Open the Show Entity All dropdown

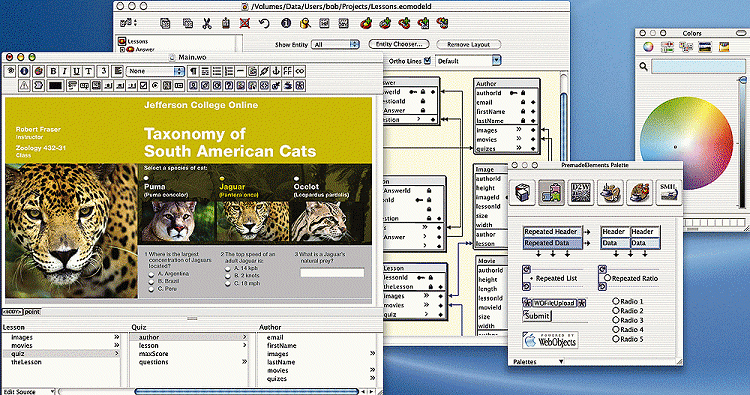pyautogui.click(x=335, y=44)
